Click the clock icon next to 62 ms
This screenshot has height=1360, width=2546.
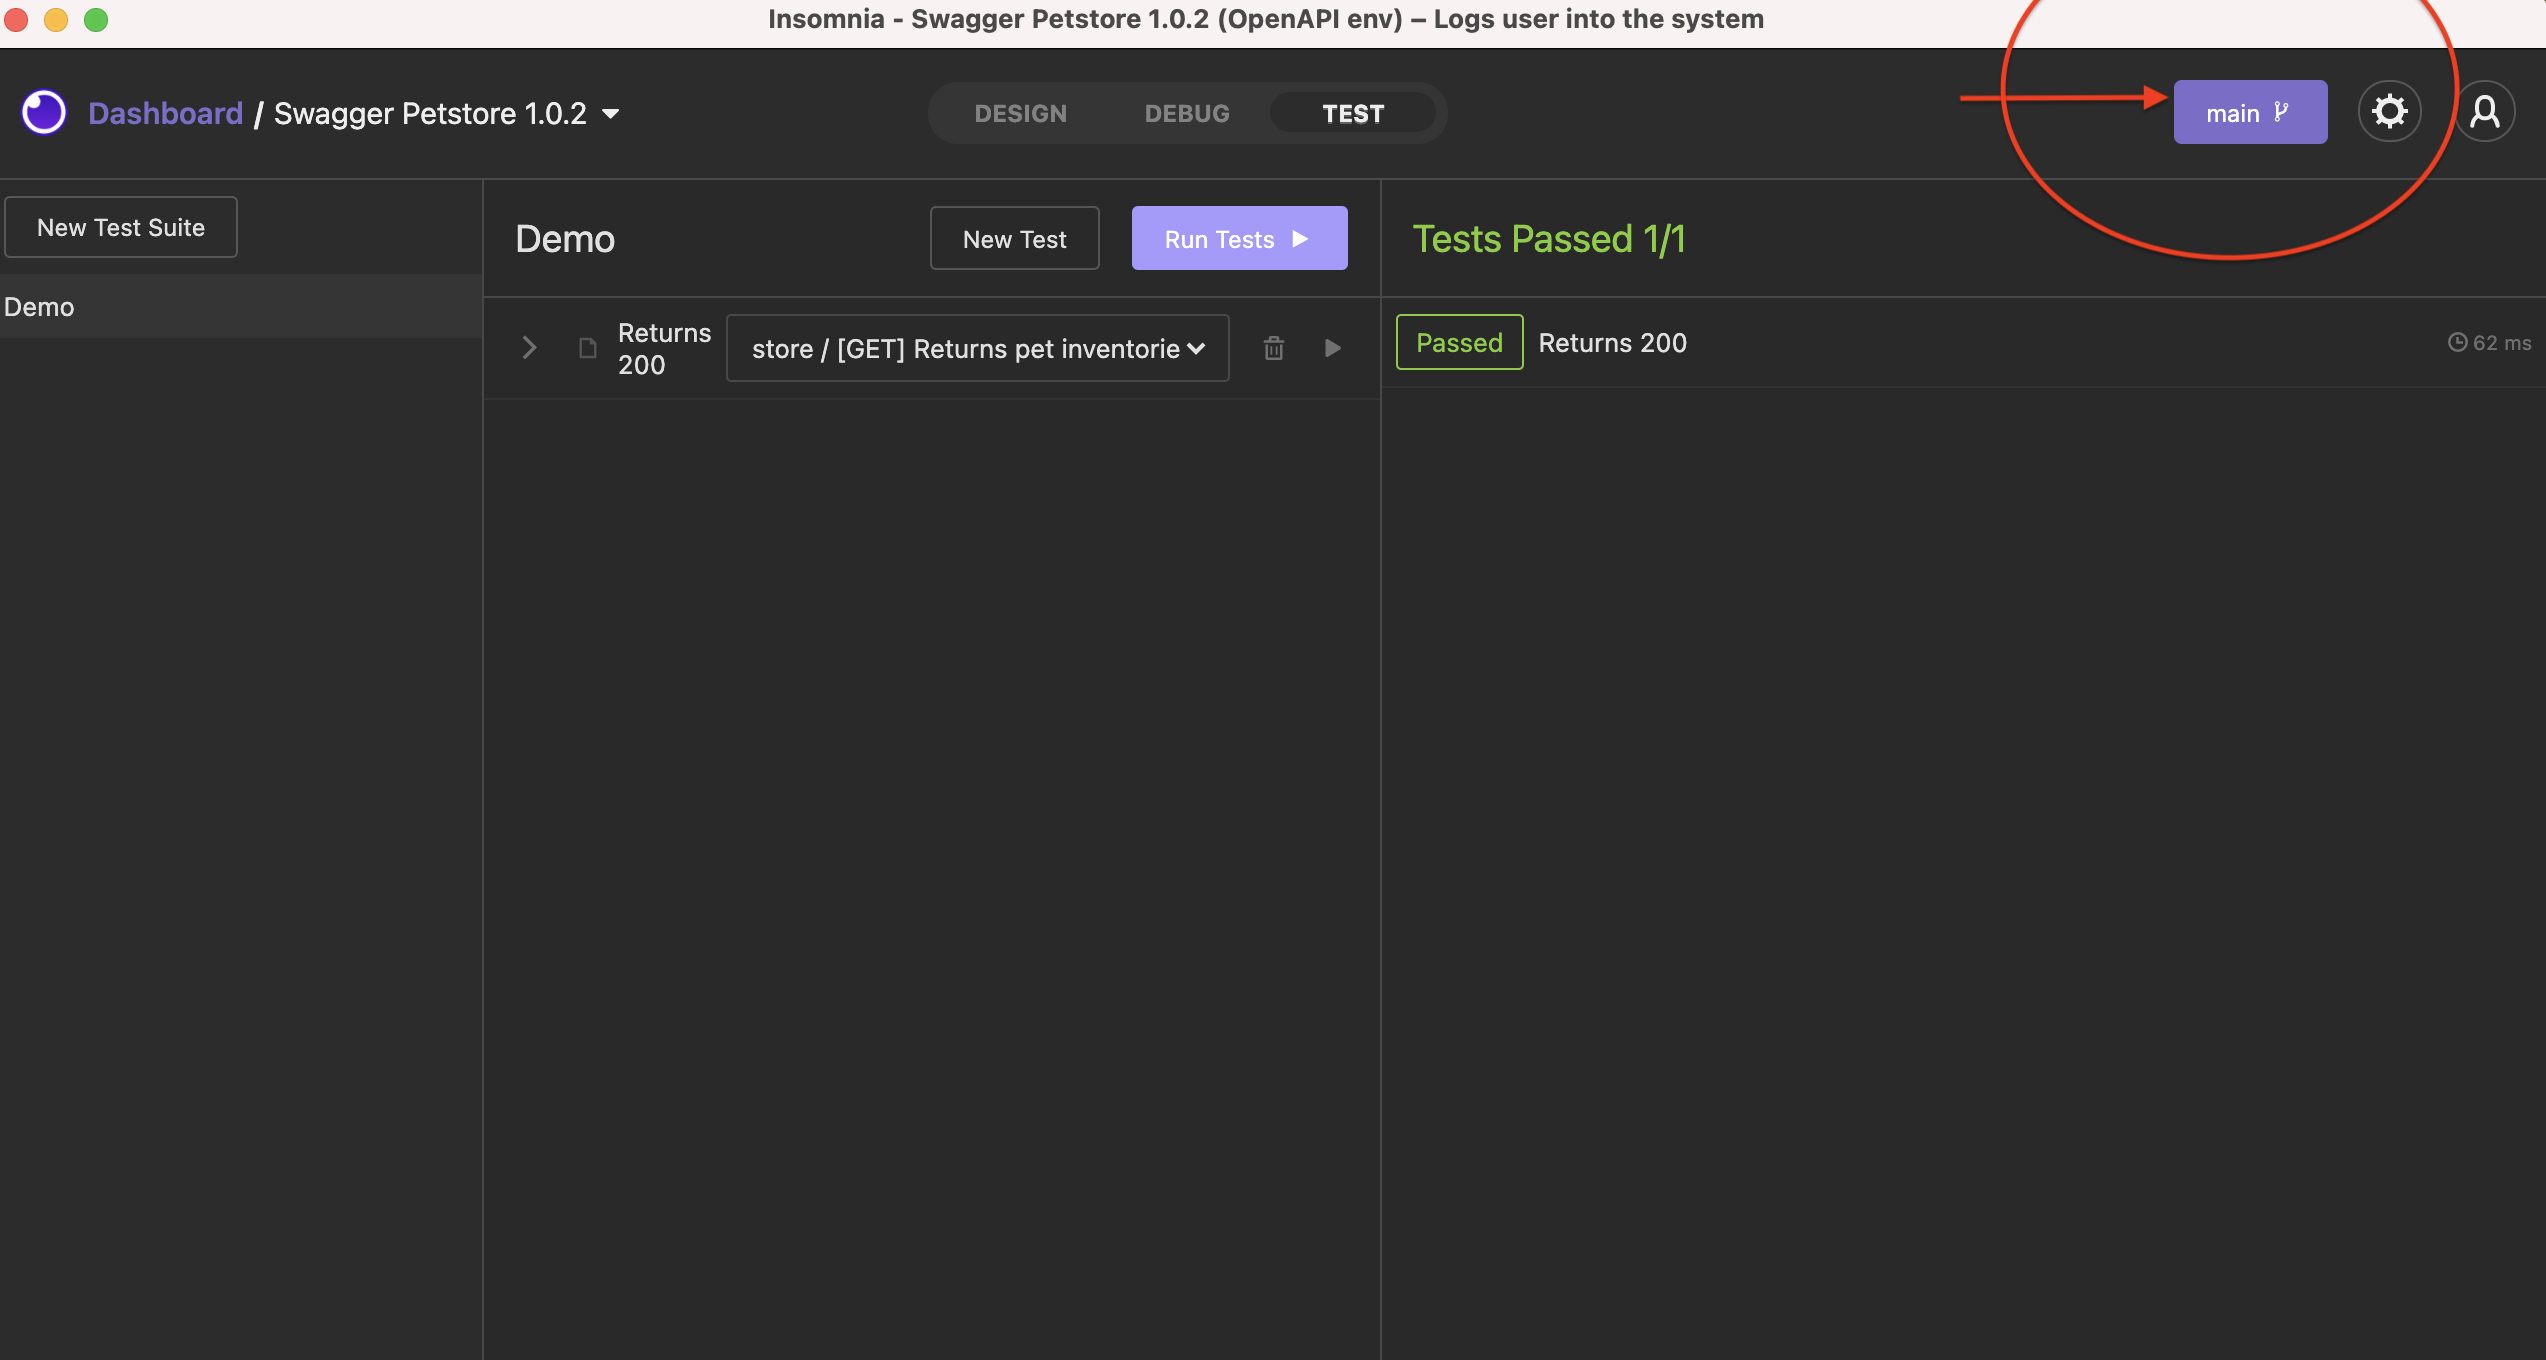point(2460,342)
